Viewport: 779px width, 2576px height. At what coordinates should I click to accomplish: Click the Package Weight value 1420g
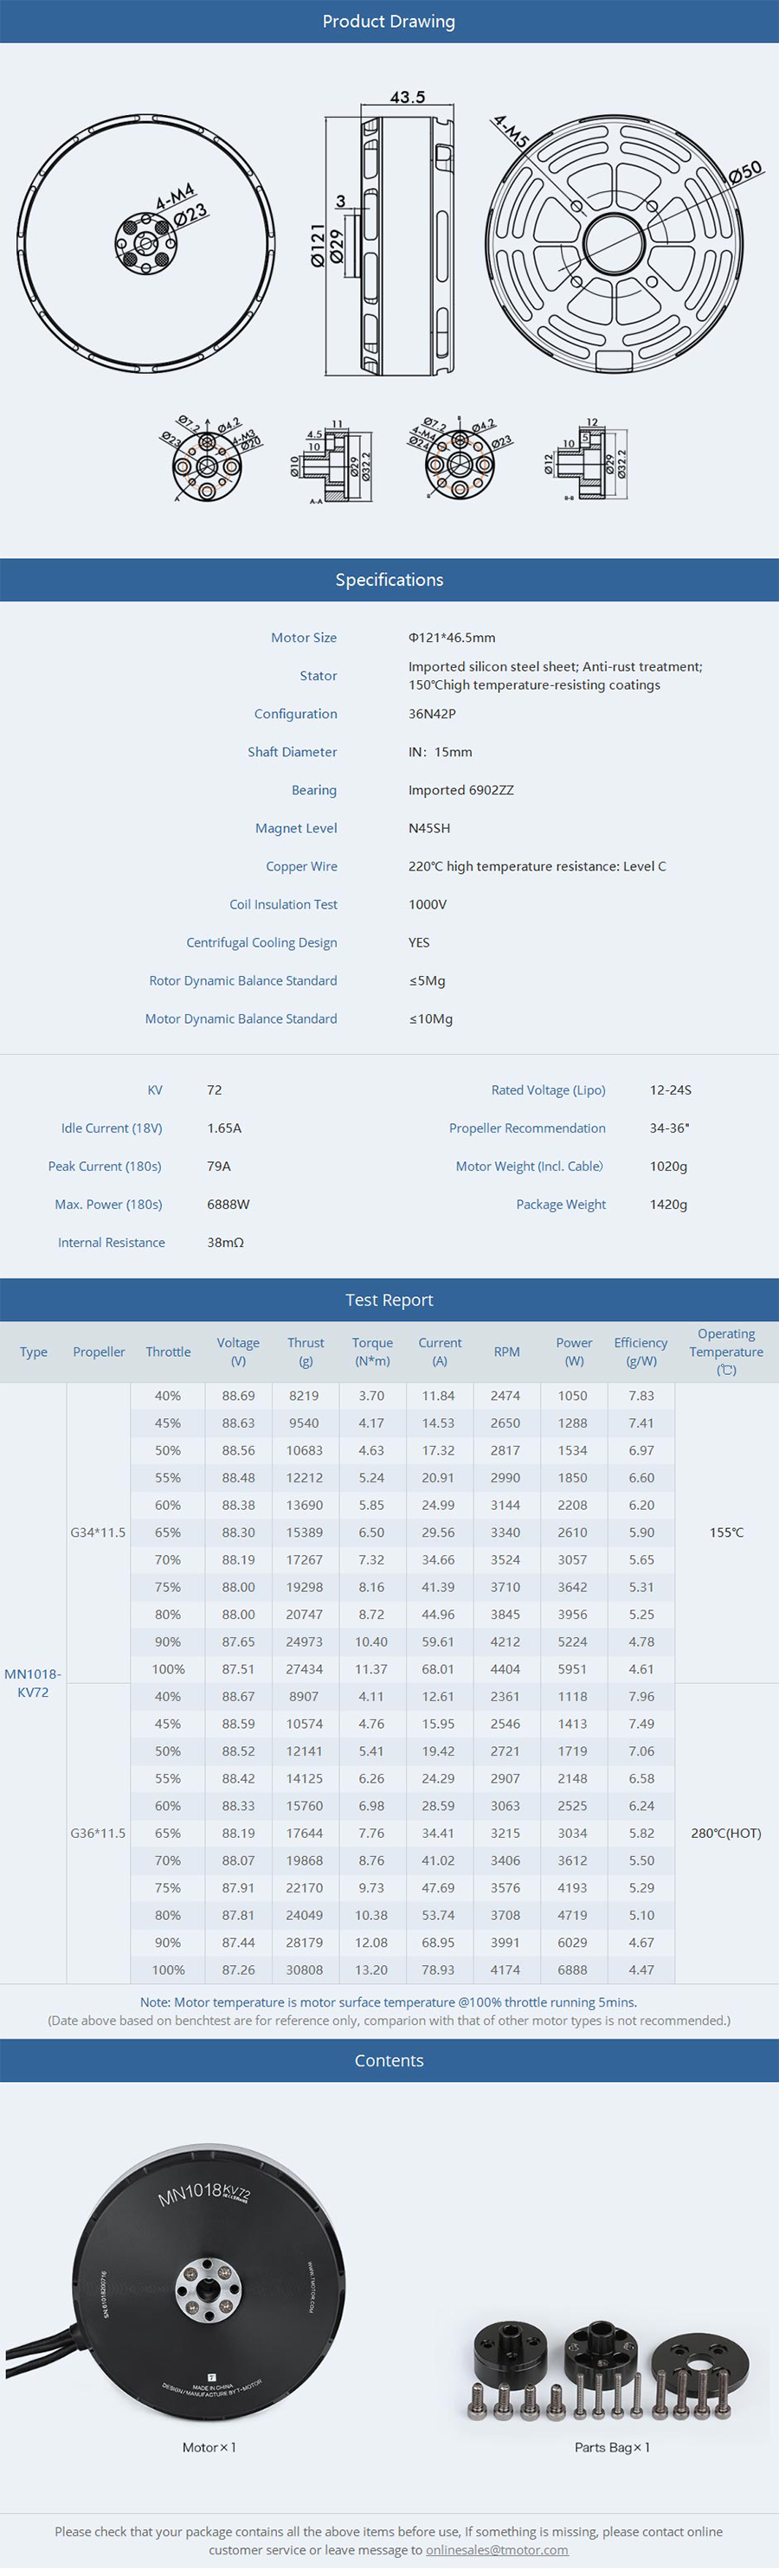tap(668, 1204)
